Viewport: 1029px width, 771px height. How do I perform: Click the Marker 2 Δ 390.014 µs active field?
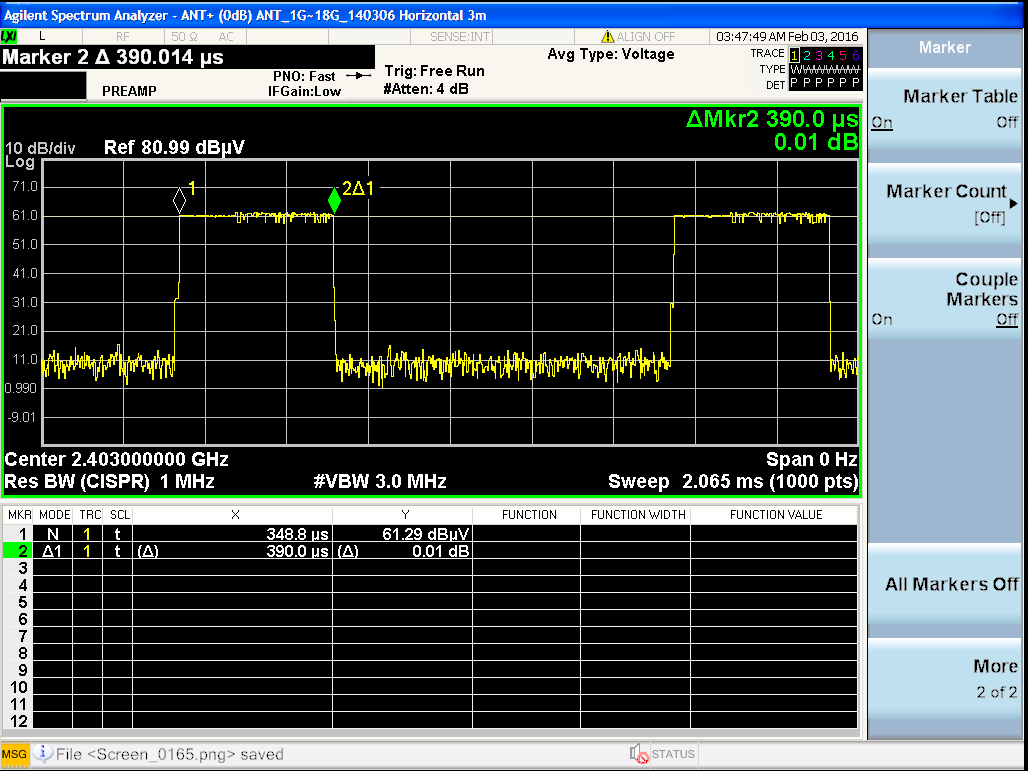tap(113, 57)
